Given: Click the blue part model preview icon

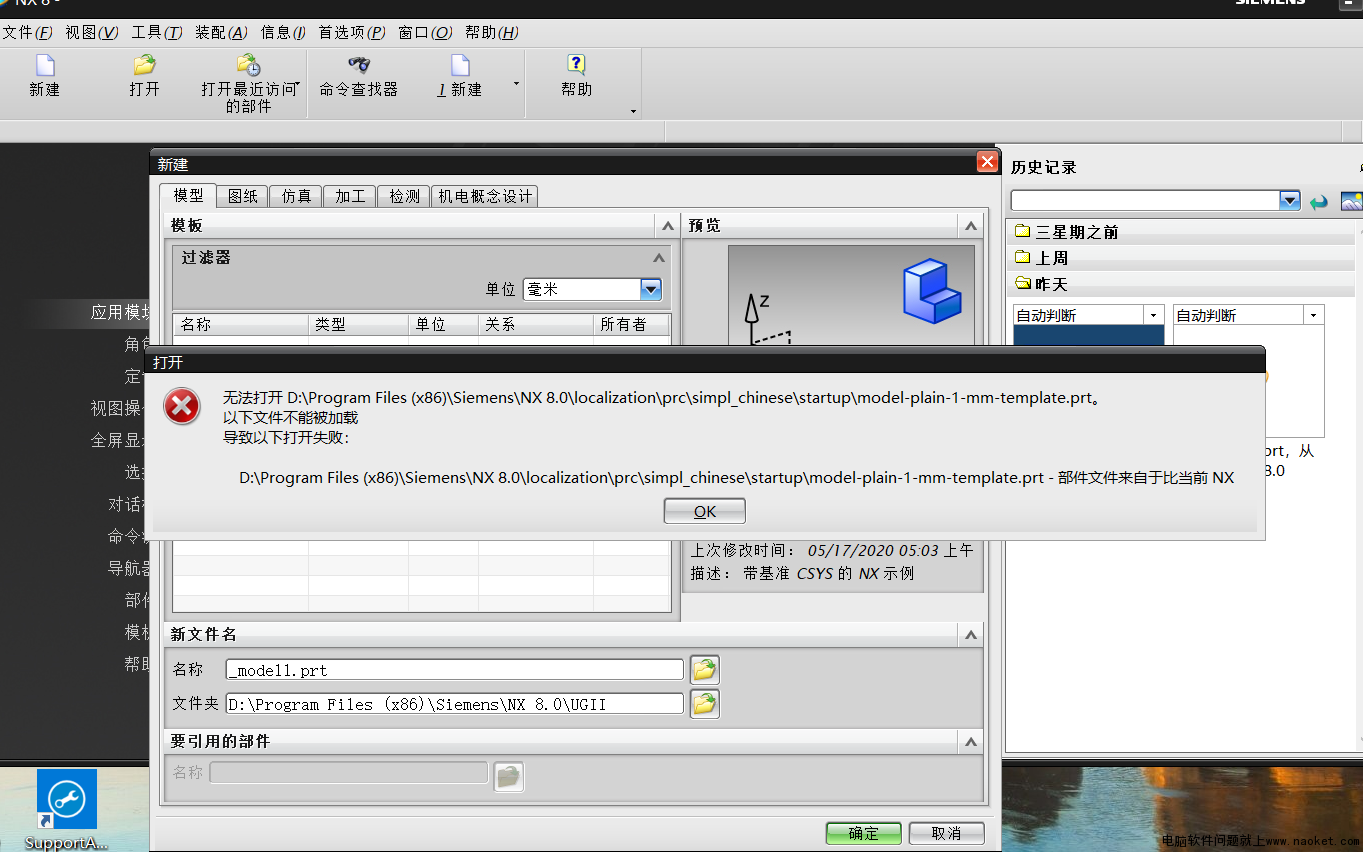Looking at the screenshot, I should pos(932,291).
